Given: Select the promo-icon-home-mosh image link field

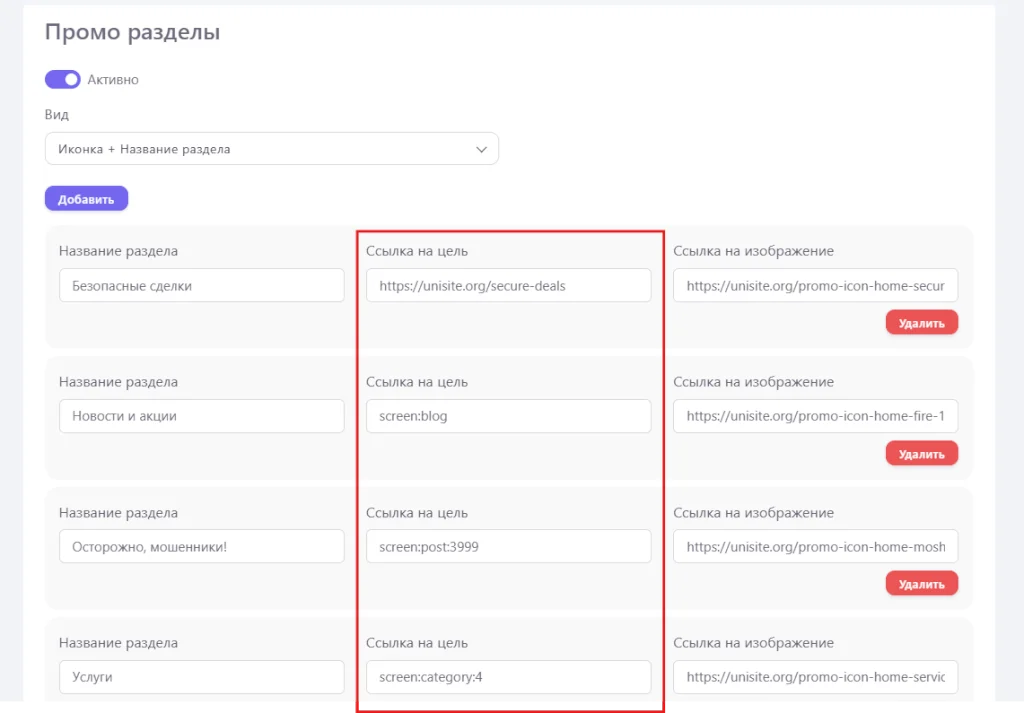Looking at the screenshot, I should (x=815, y=546).
